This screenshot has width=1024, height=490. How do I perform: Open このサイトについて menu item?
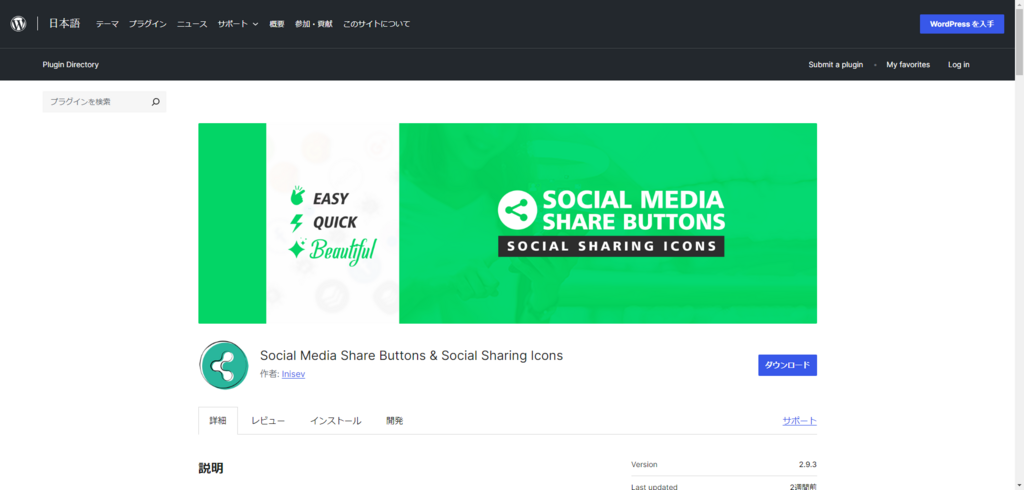pyautogui.click(x=377, y=24)
